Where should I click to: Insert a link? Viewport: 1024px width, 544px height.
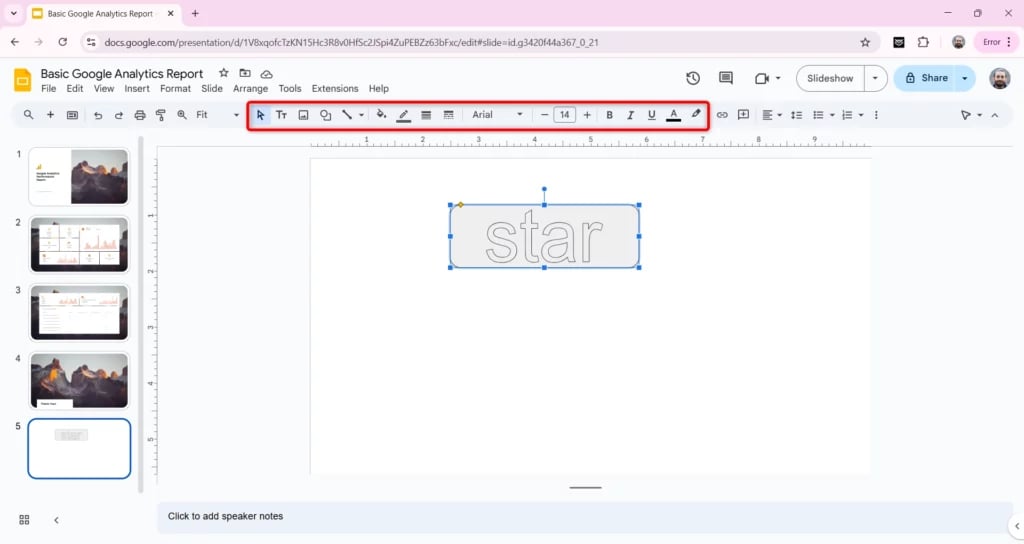[x=722, y=115]
